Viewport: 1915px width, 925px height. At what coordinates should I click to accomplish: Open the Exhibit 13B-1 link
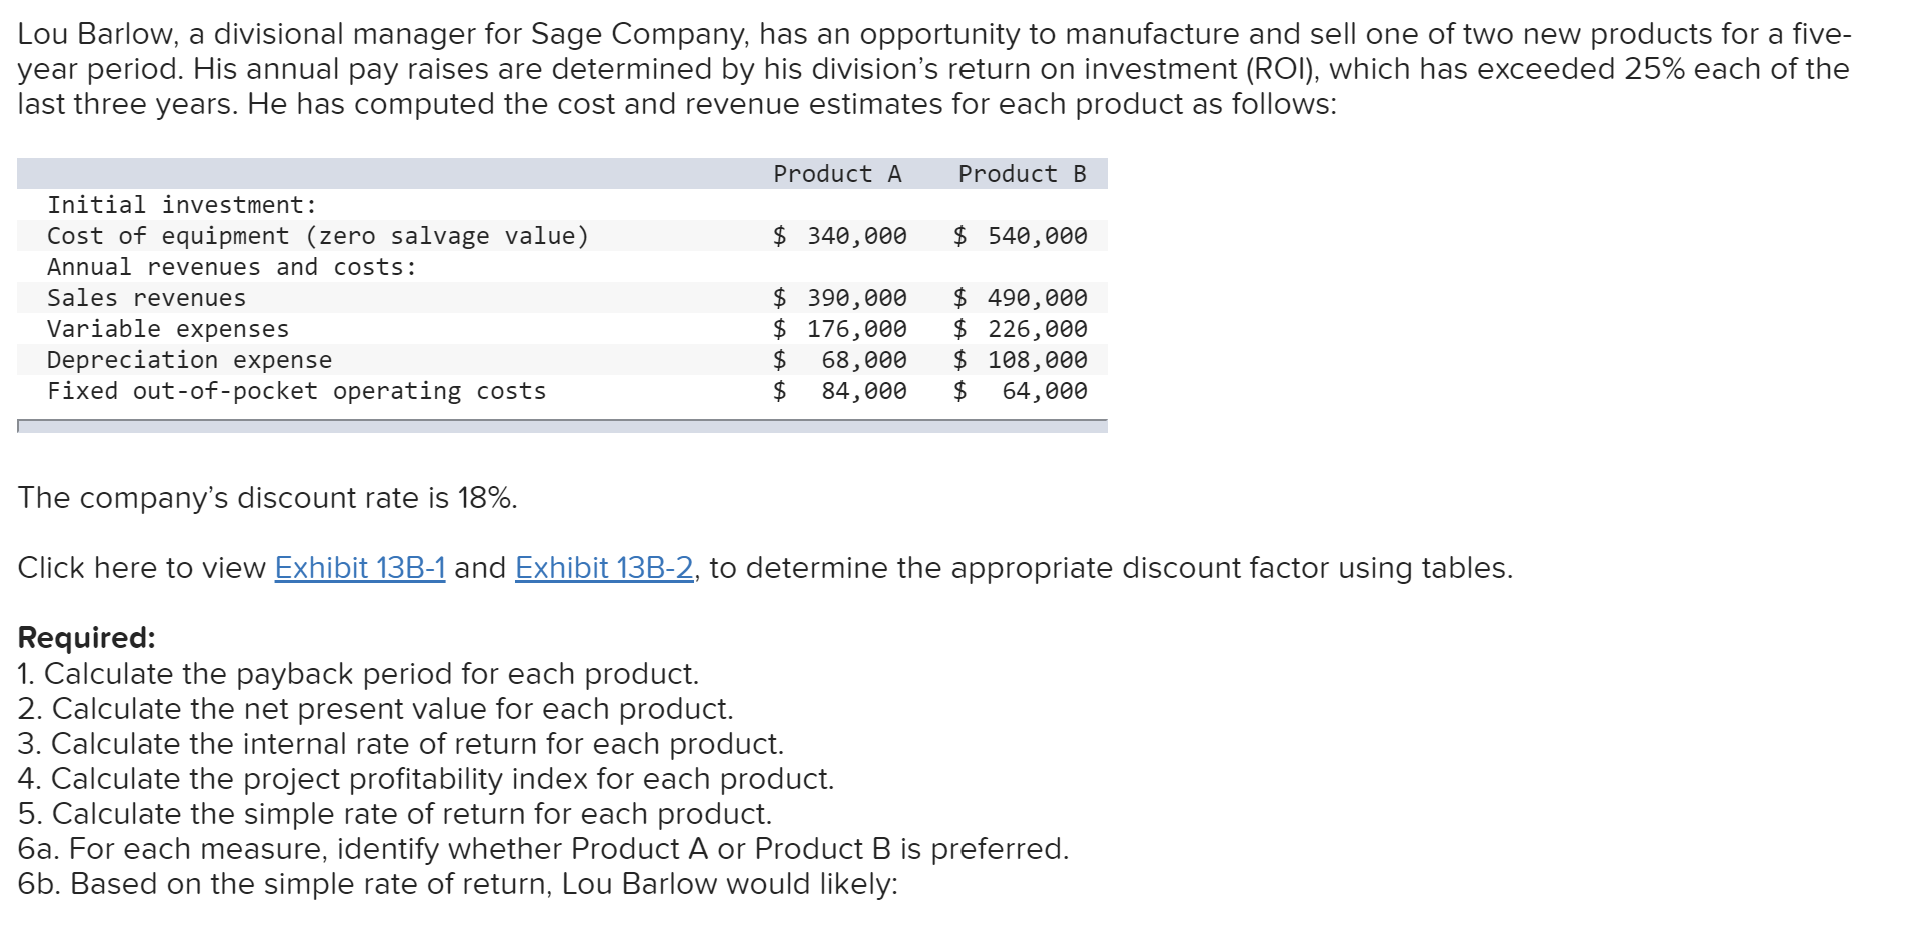tap(359, 568)
